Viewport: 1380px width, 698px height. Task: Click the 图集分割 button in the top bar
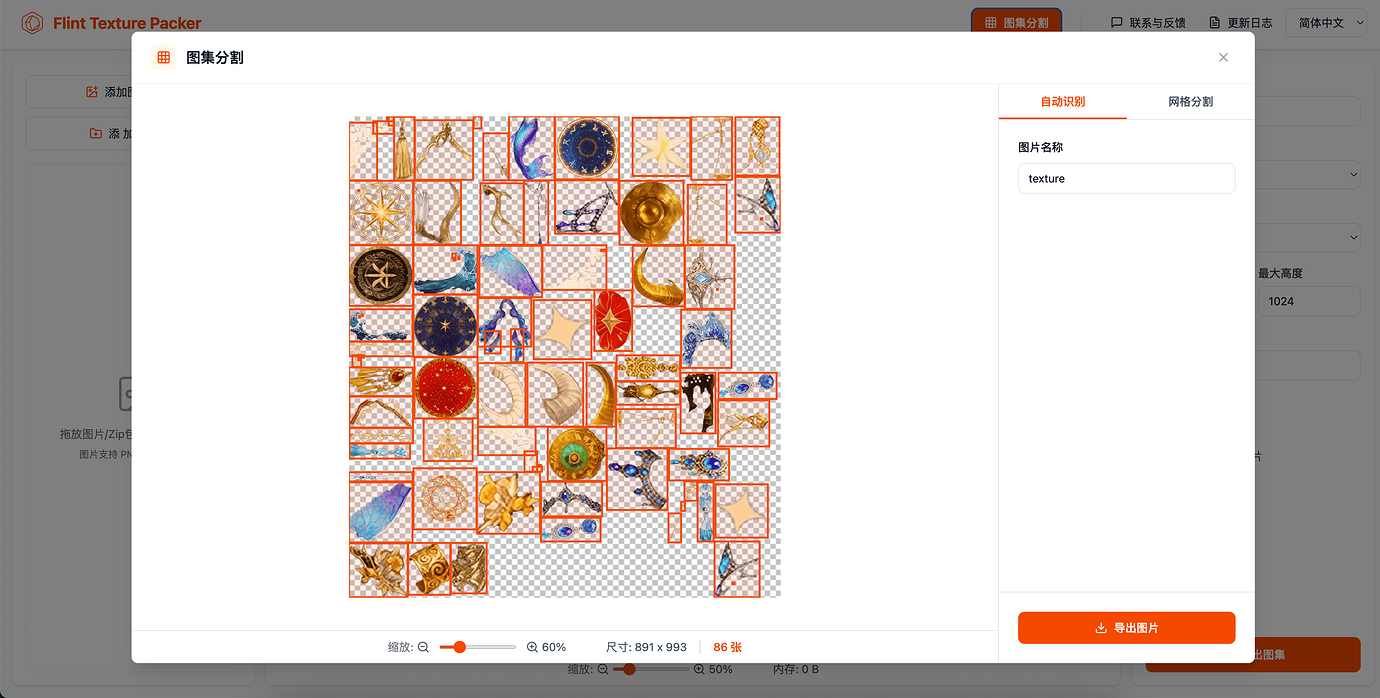[x=1016, y=22]
